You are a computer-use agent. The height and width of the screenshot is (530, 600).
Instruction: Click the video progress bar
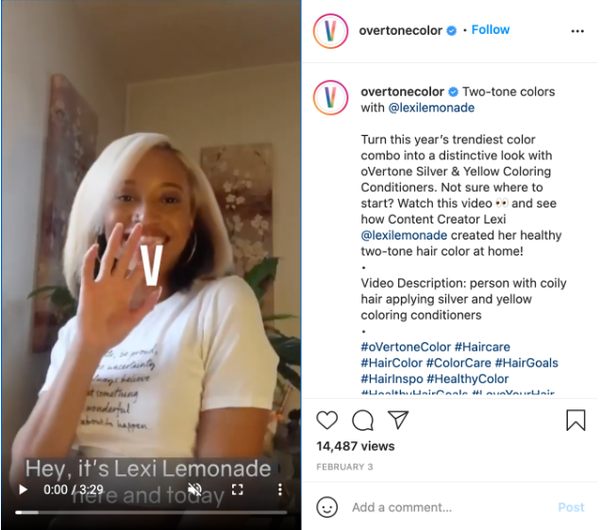point(151,512)
